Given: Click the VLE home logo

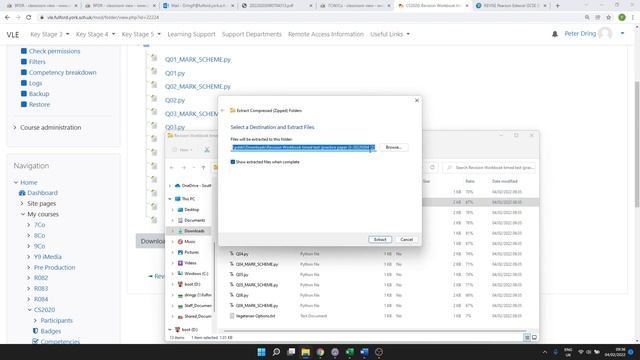Looking at the screenshot, I should click(13, 35).
